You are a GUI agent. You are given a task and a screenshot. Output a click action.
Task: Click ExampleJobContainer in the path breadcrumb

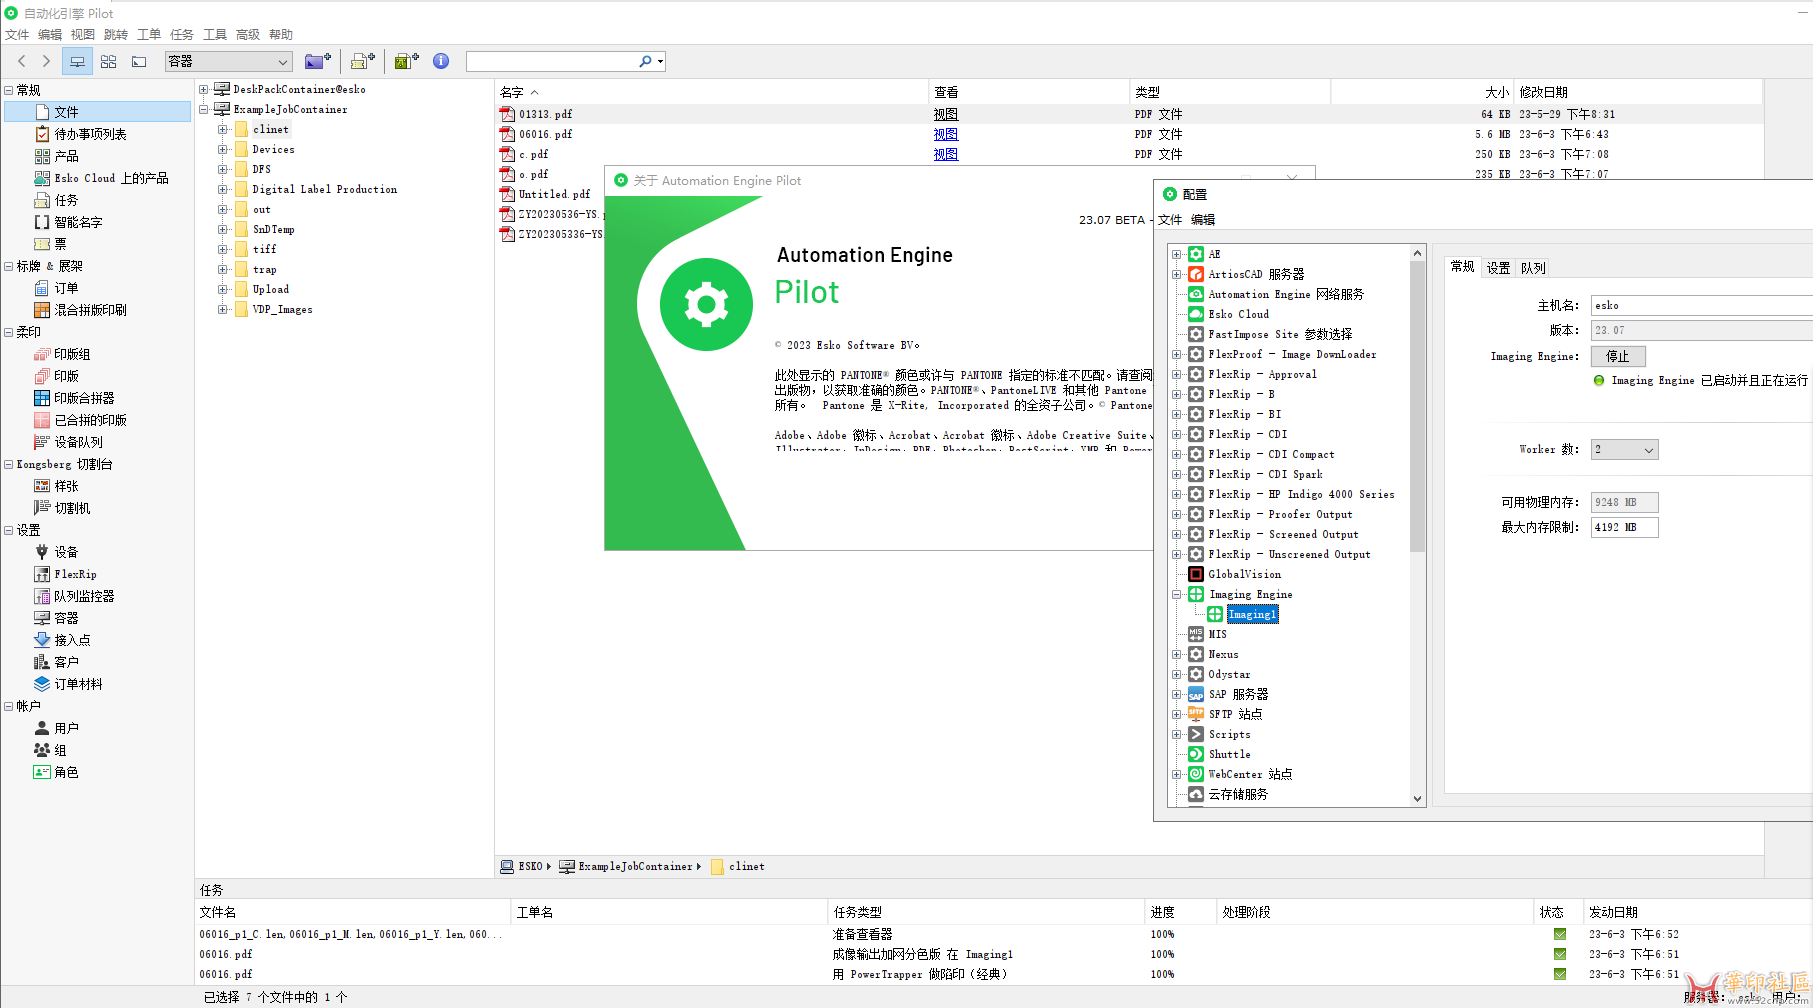[x=635, y=866]
